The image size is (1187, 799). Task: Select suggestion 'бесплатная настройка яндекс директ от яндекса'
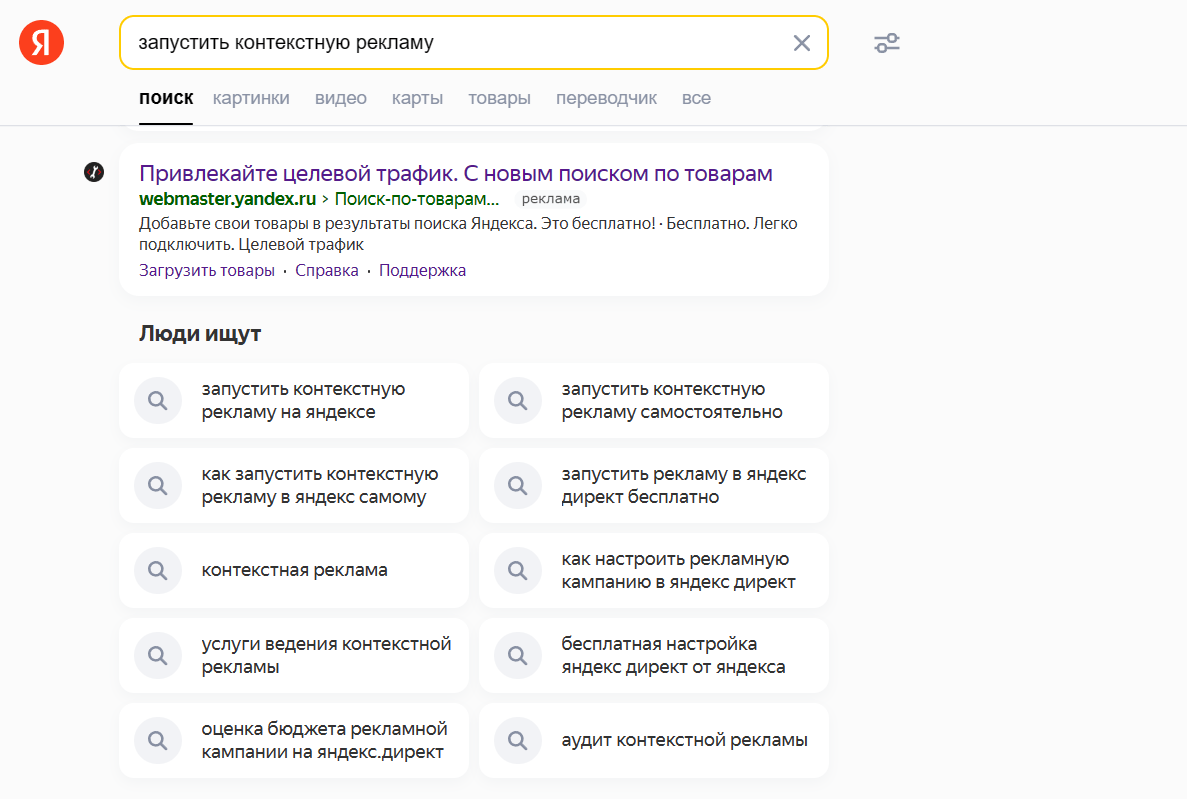tap(654, 655)
